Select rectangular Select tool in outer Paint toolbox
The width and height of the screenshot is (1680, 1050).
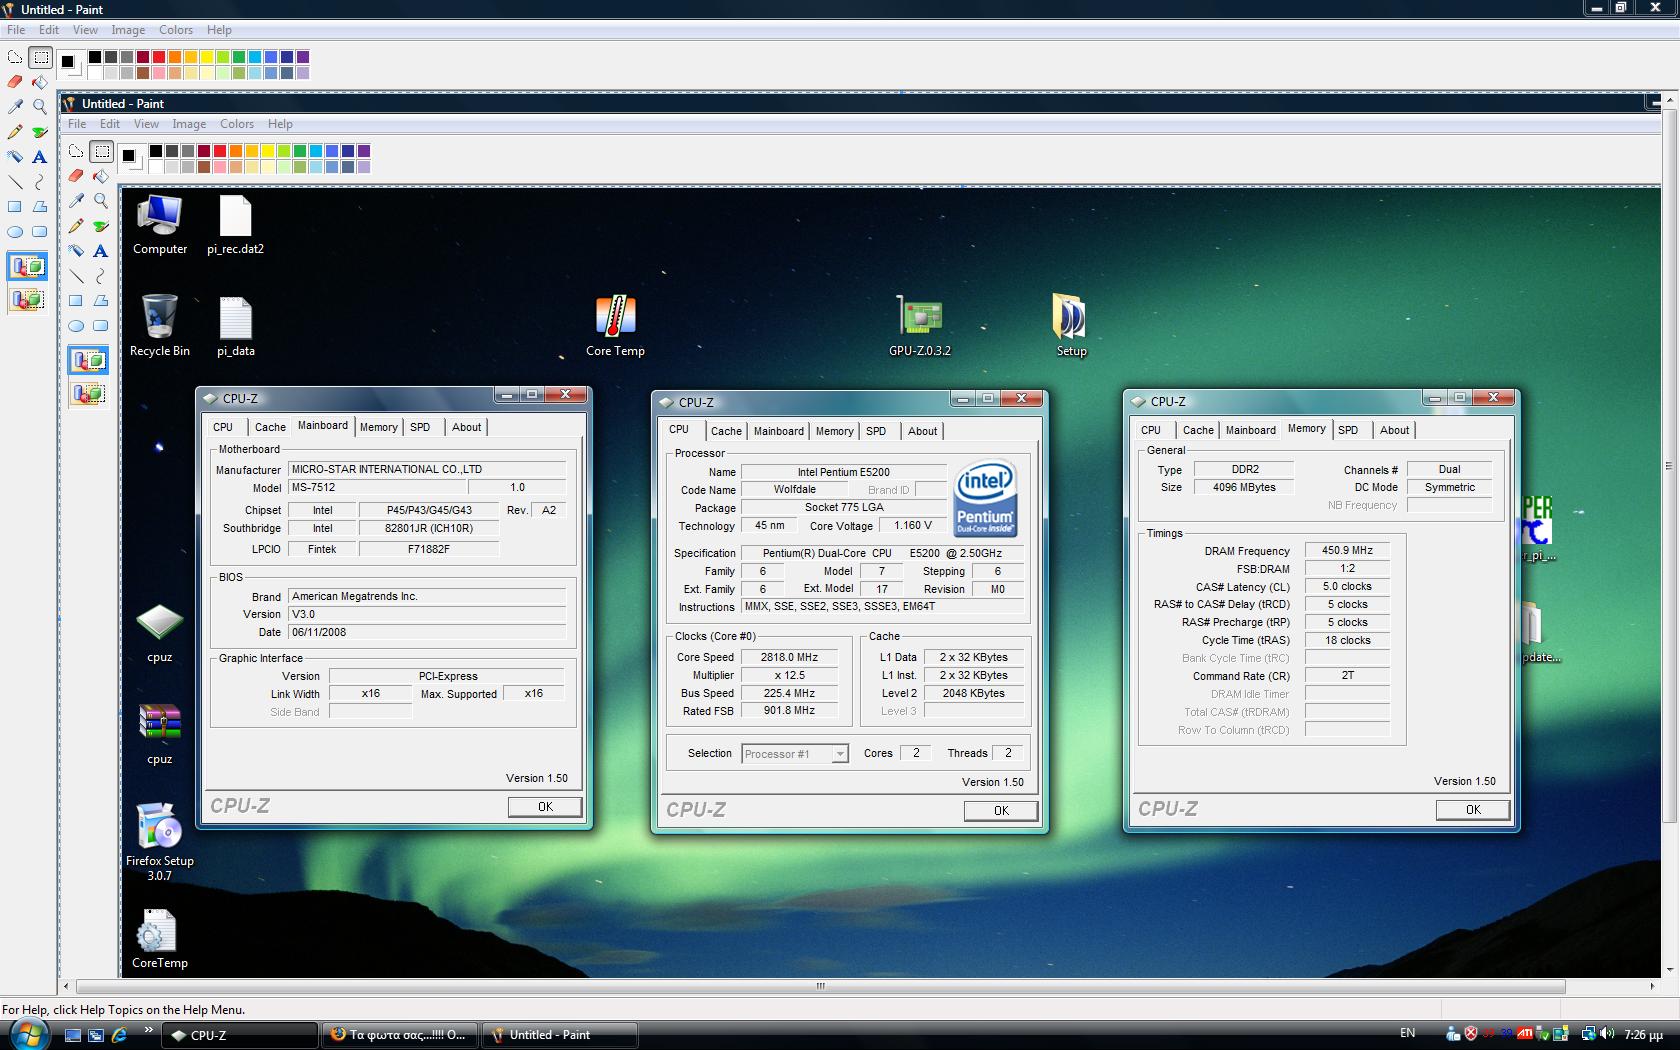coord(40,57)
